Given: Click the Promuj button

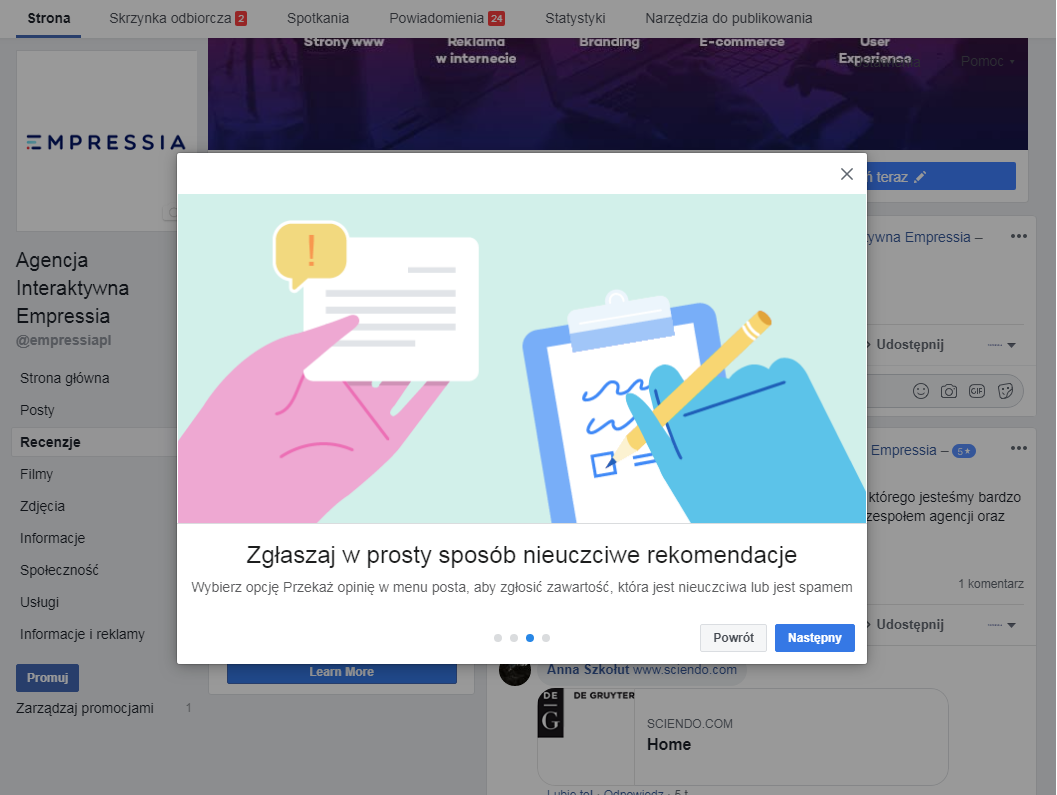Looking at the screenshot, I should click(47, 678).
